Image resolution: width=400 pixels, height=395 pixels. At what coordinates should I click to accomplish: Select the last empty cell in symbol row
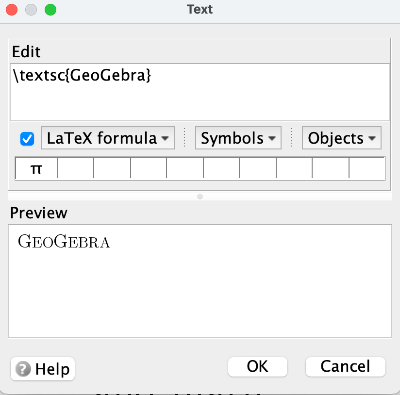367,169
